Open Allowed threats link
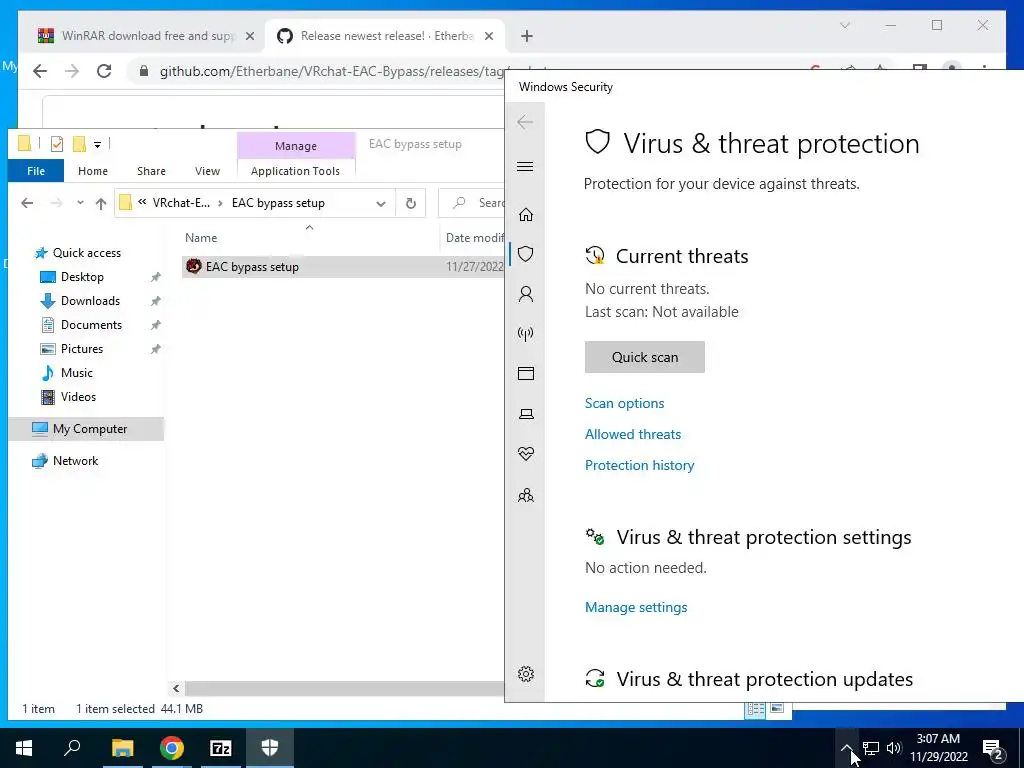The width and height of the screenshot is (1024, 768). (633, 434)
